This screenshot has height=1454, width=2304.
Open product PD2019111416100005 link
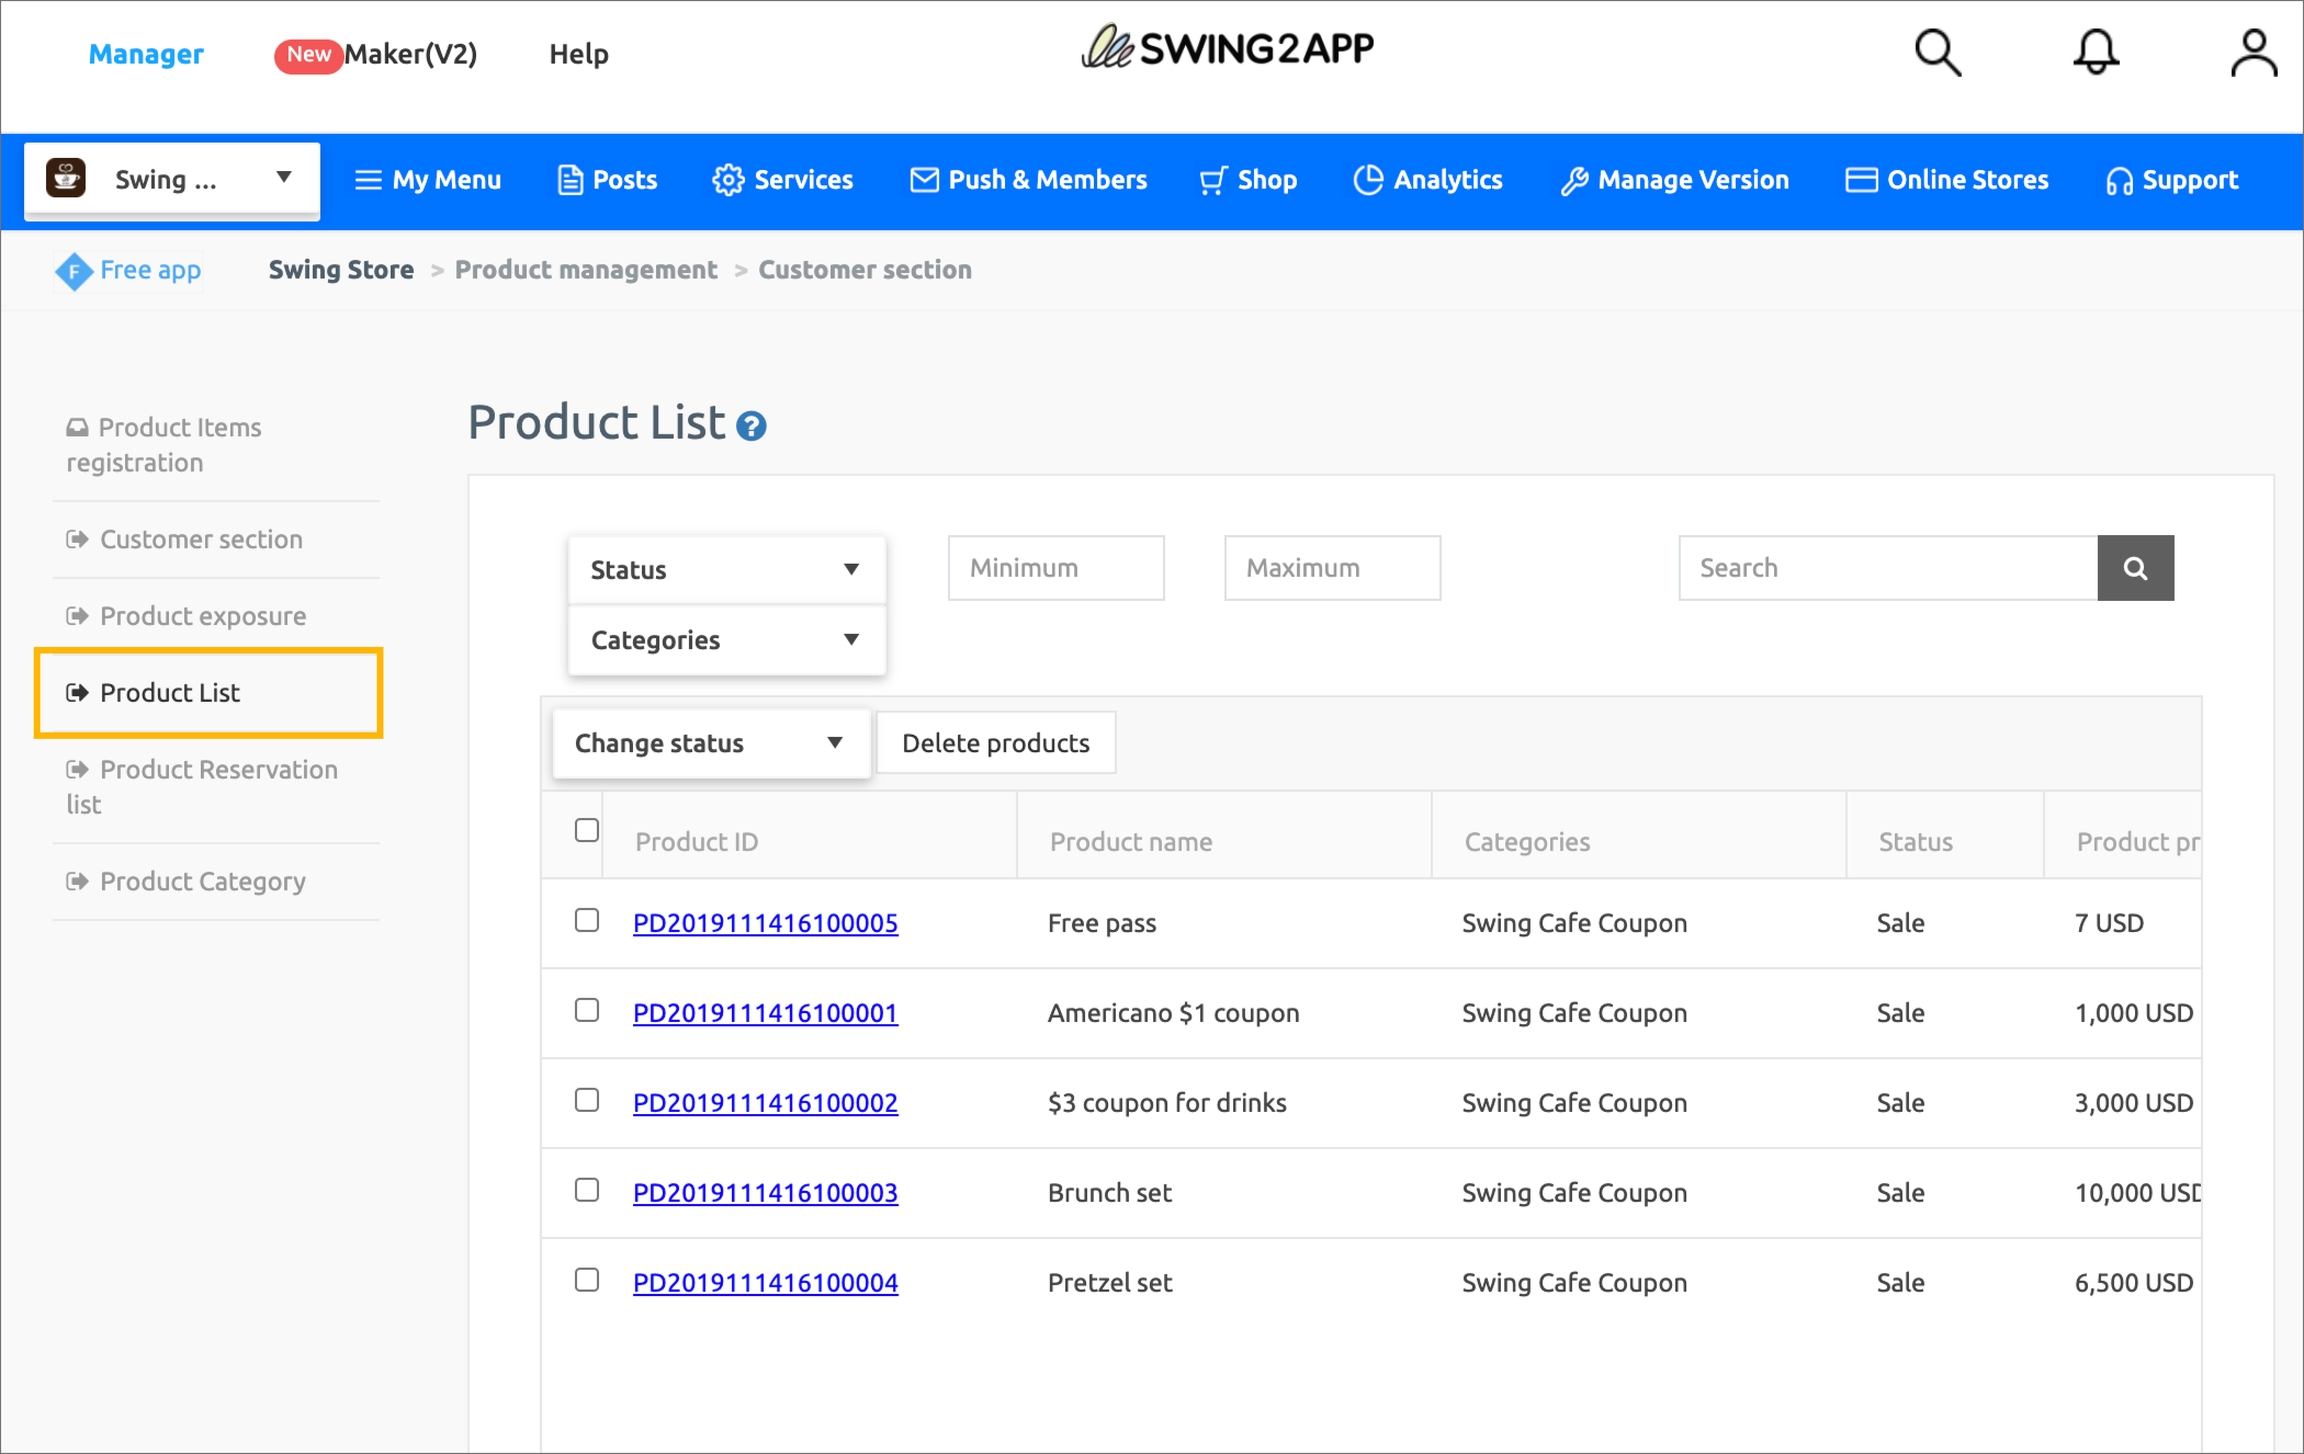[765, 922]
